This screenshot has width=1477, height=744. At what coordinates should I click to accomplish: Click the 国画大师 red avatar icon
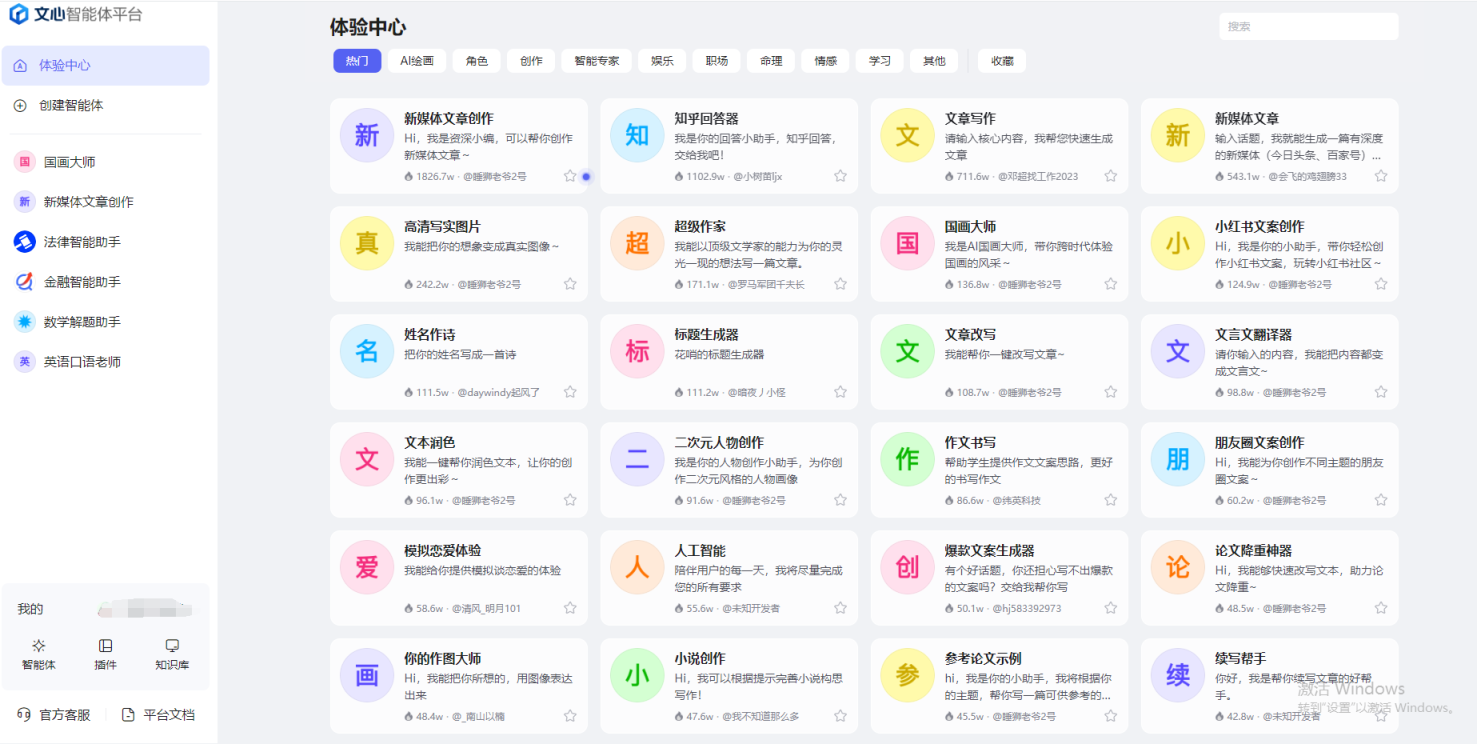[x=906, y=243]
